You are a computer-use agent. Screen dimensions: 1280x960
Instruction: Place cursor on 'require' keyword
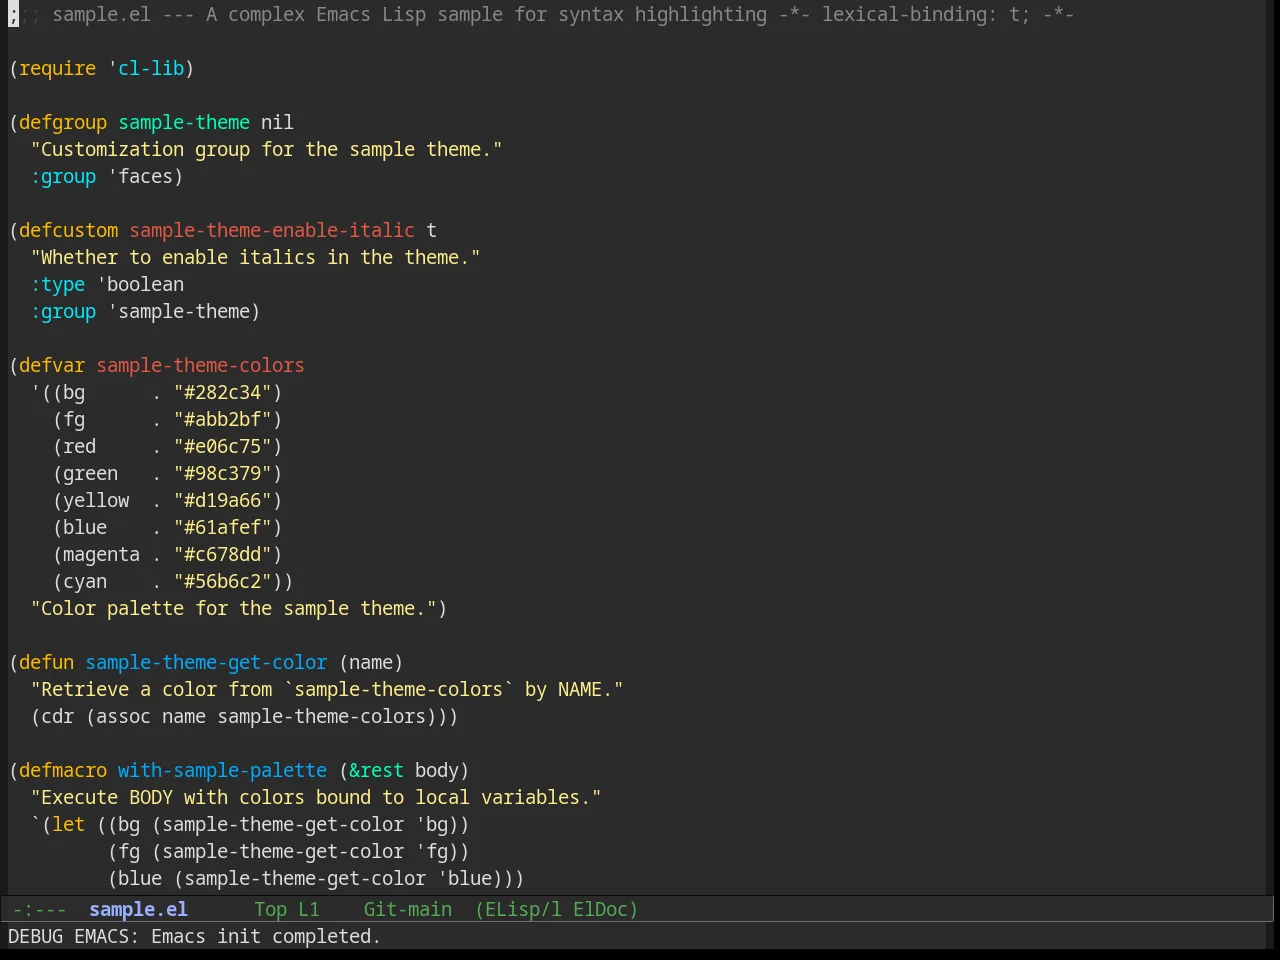(x=57, y=68)
